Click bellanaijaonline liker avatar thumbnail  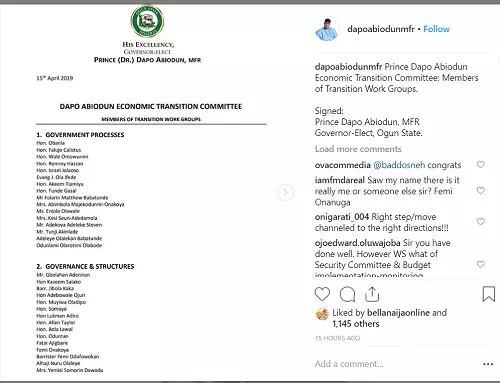pyautogui.click(x=322, y=314)
